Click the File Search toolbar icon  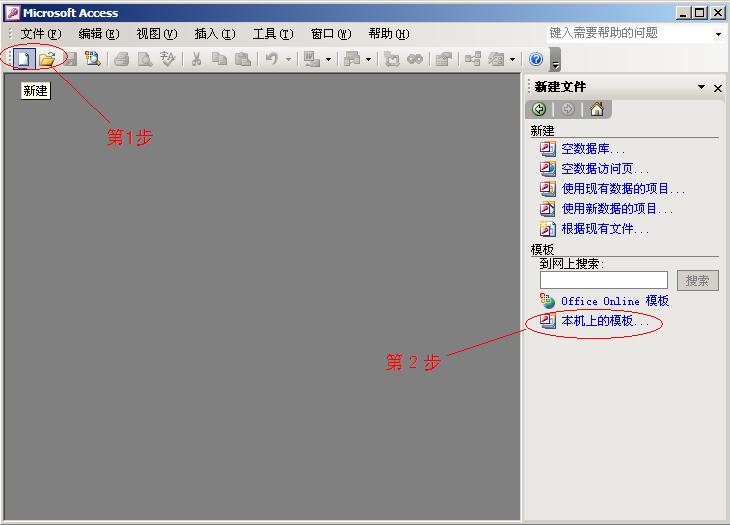point(93,59)
